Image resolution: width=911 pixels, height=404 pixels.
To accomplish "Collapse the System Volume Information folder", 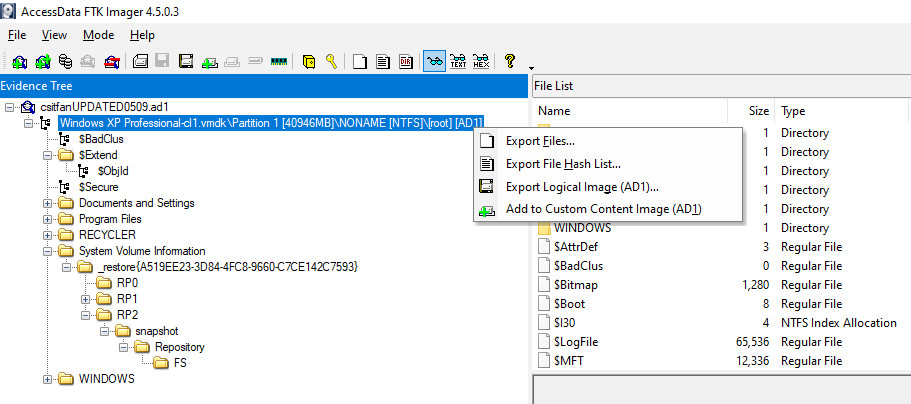I will pos(48,251).
